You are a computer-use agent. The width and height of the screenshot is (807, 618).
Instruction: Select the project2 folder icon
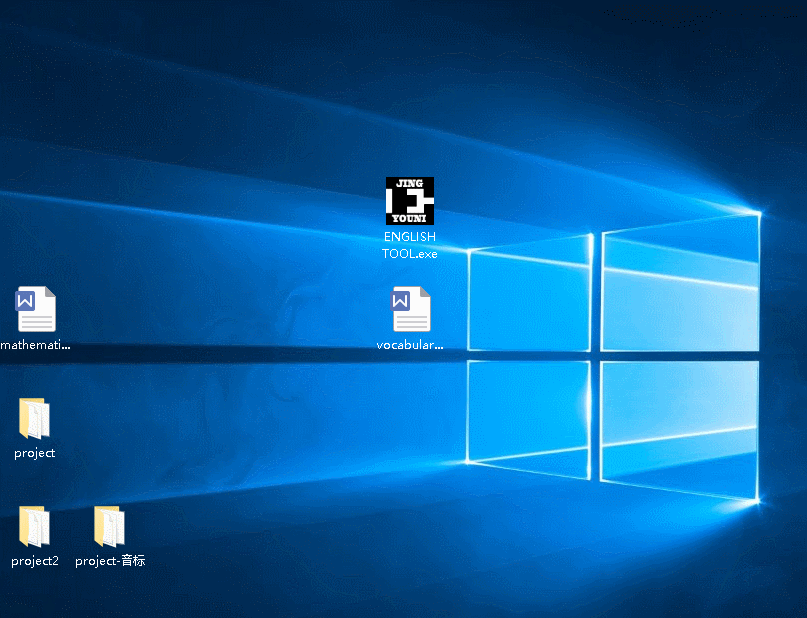coord(34,527)
